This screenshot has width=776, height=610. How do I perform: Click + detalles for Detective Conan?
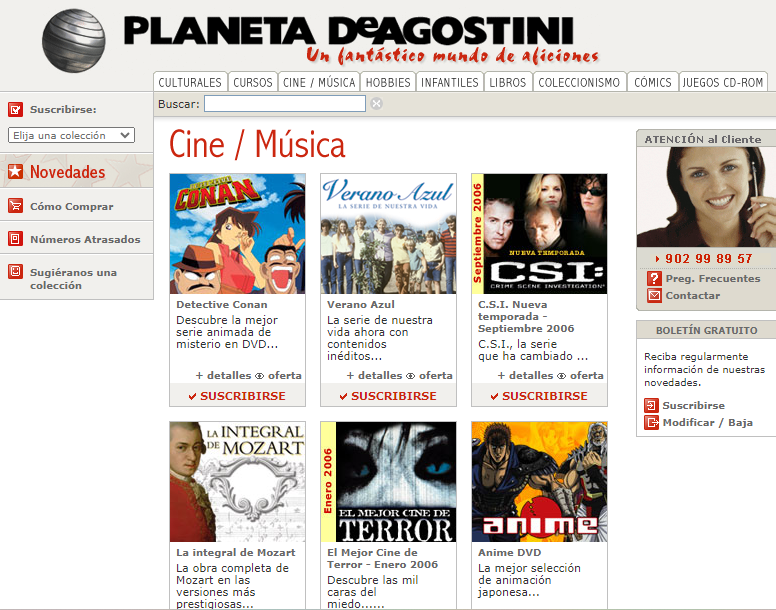[x=224, y=375]
